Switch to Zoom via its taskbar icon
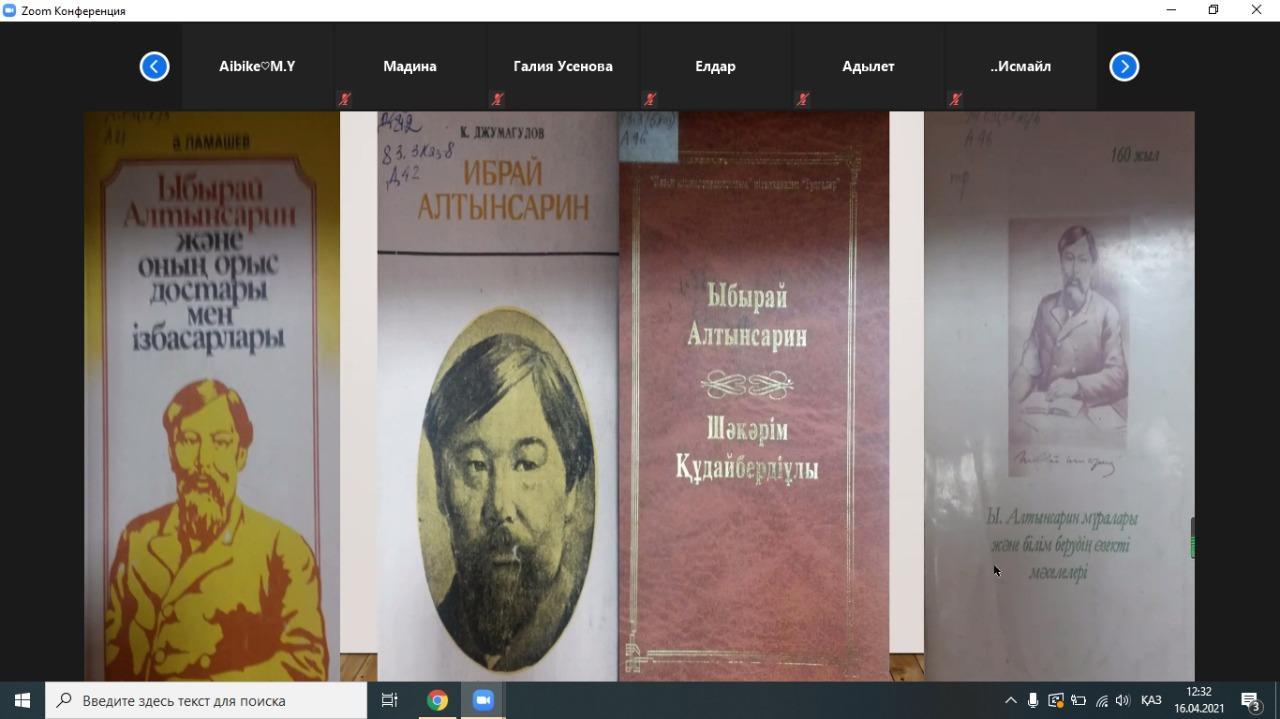1280x719 pixels. 483,700
